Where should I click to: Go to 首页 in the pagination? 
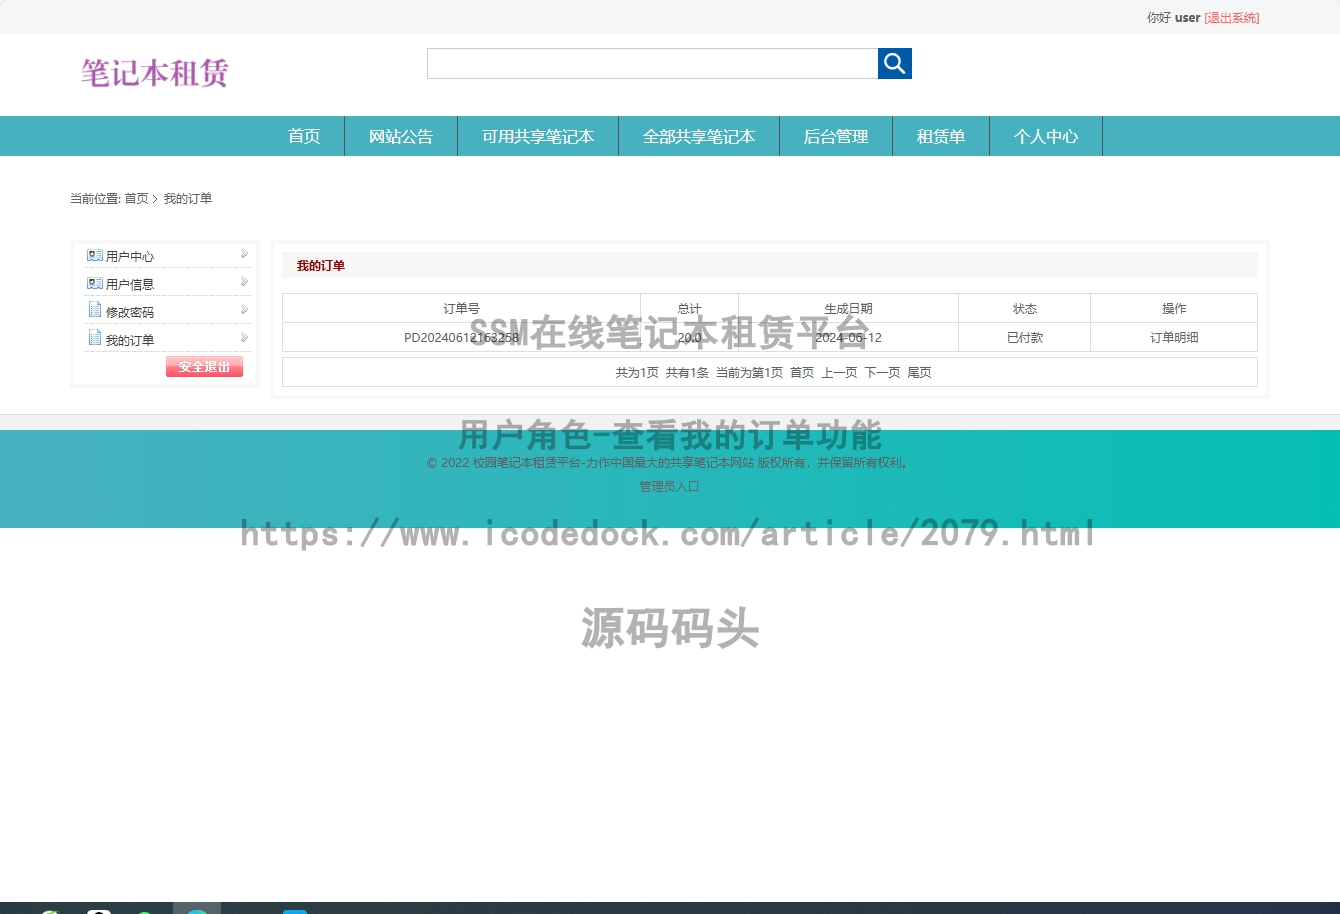[x=802, y=373]
